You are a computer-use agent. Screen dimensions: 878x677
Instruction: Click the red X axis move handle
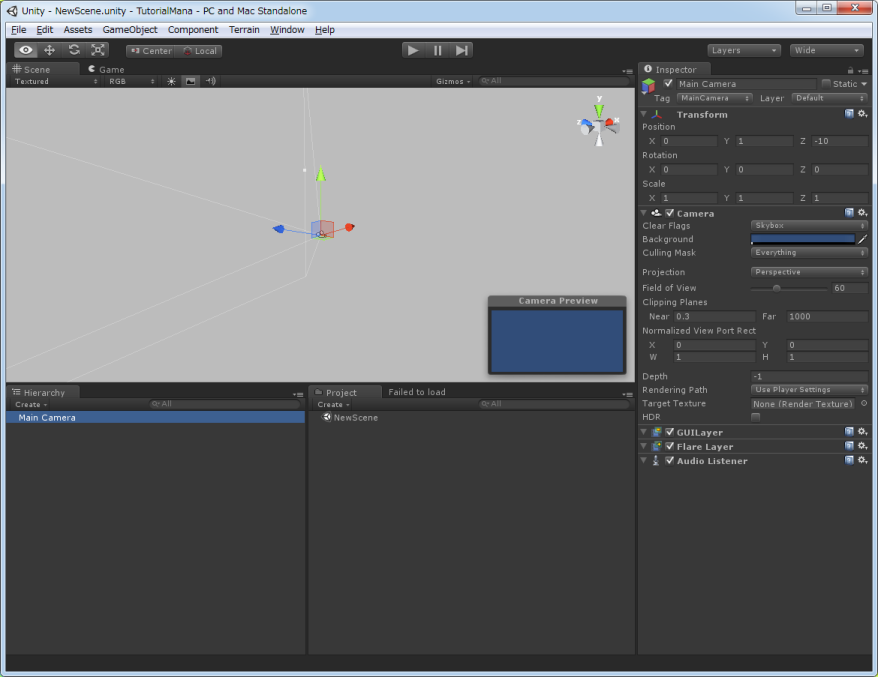pyautogui.click(x=349, y=227)
